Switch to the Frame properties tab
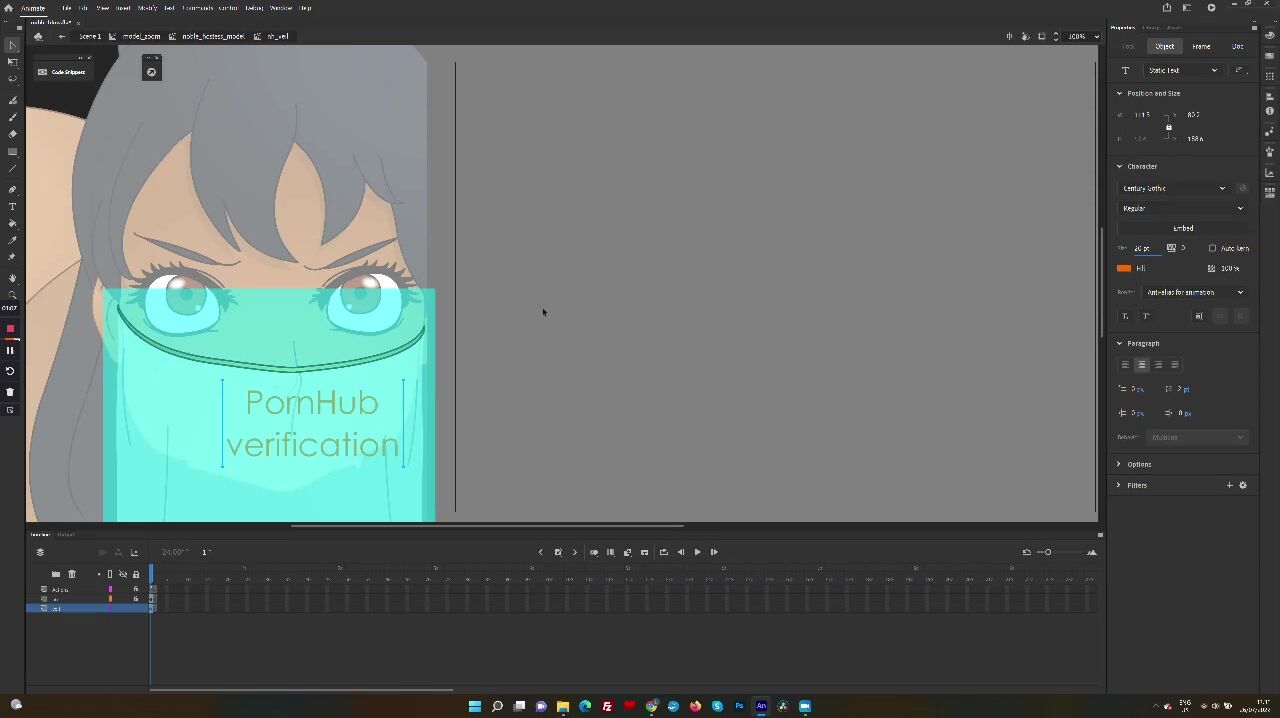This screenshot has height=718, width=1280. tap(1201, 46)
